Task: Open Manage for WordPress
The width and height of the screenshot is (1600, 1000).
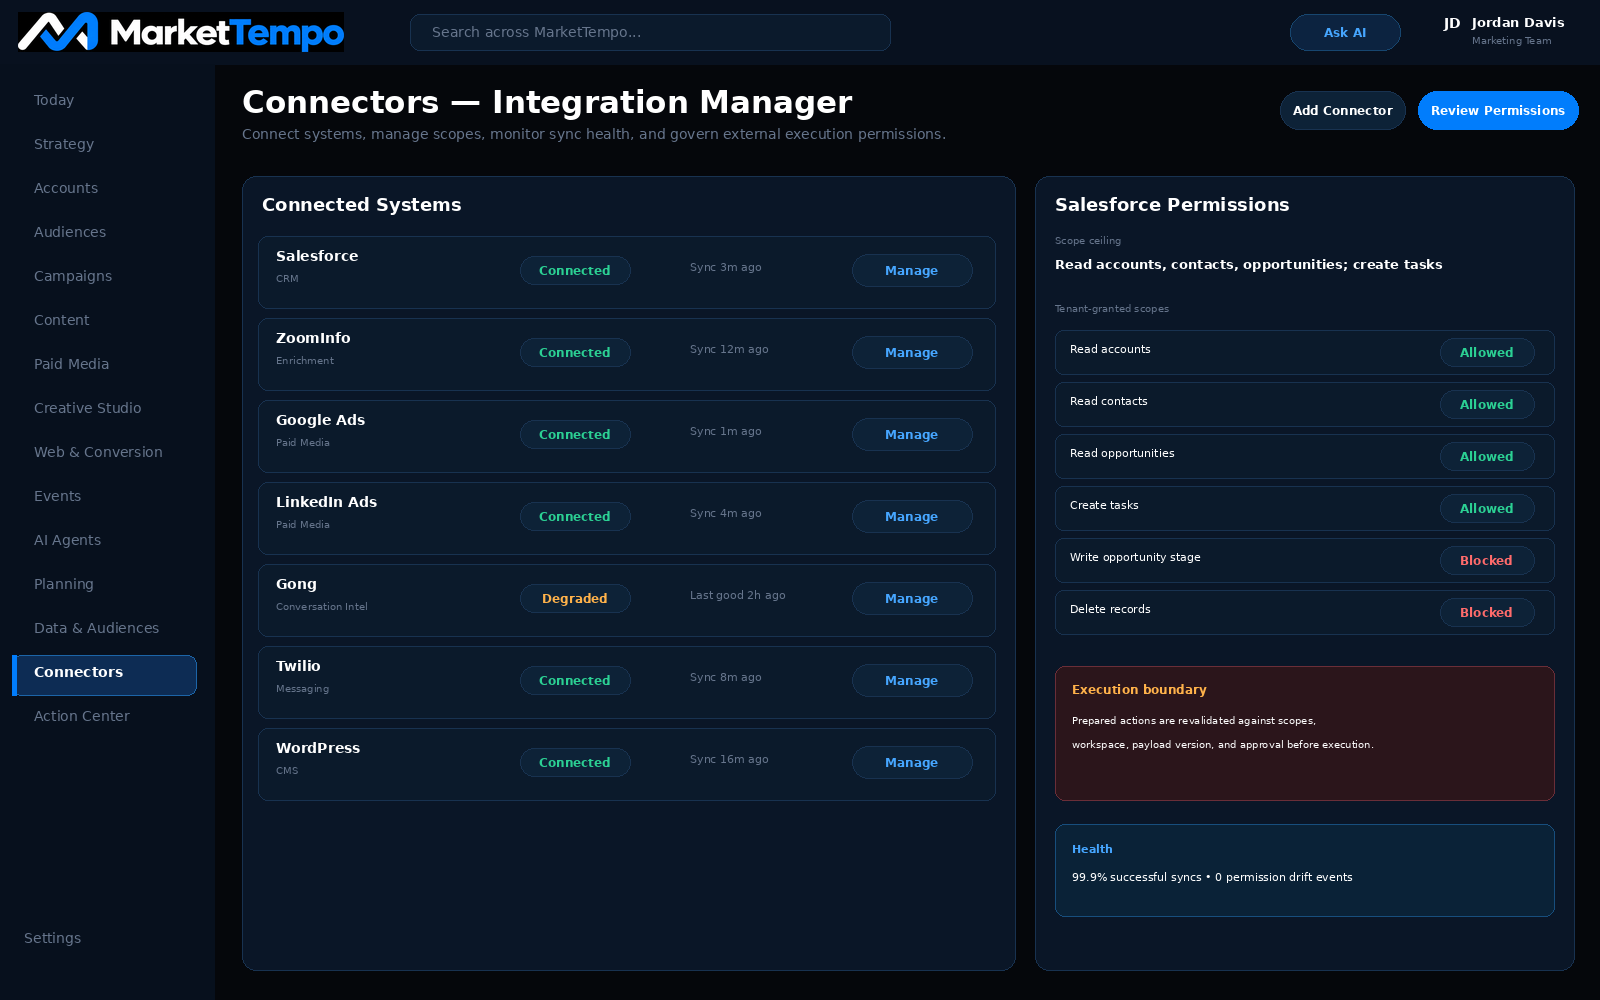Action: click(x=911, y=762)
